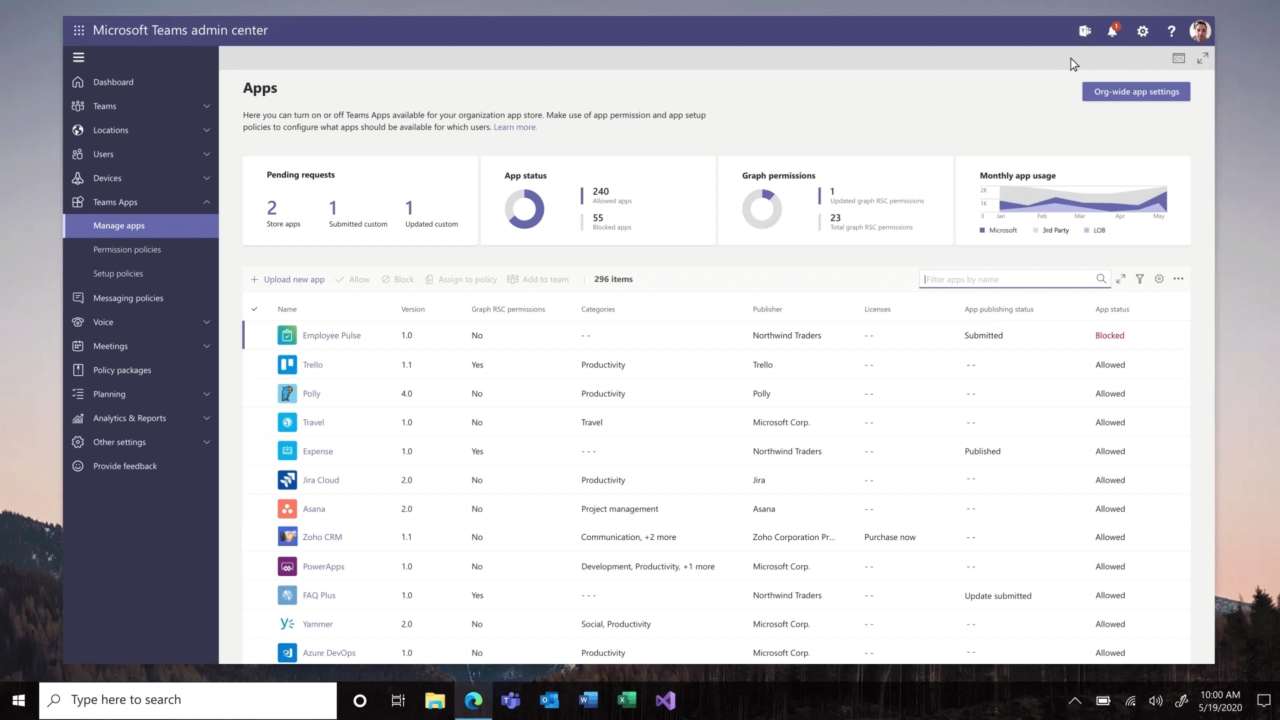This screenshot has height=720, width=1280.
Task: Go to Setup policies
Action: point(118,274)
